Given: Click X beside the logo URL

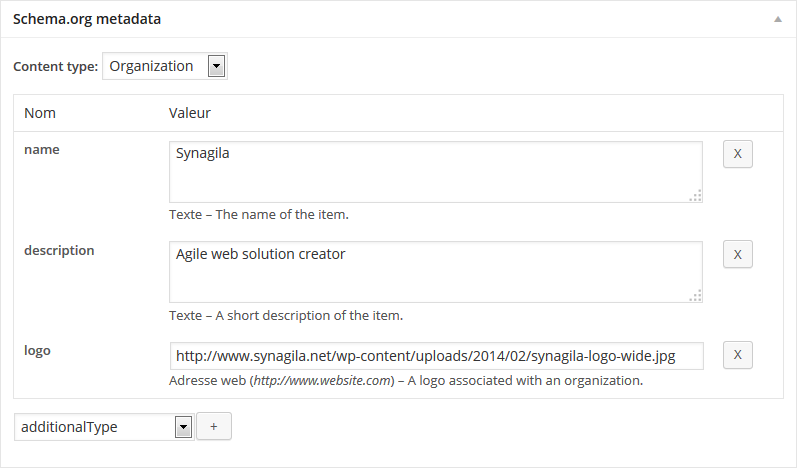Looking at the screenshot, I should point(737,355).
